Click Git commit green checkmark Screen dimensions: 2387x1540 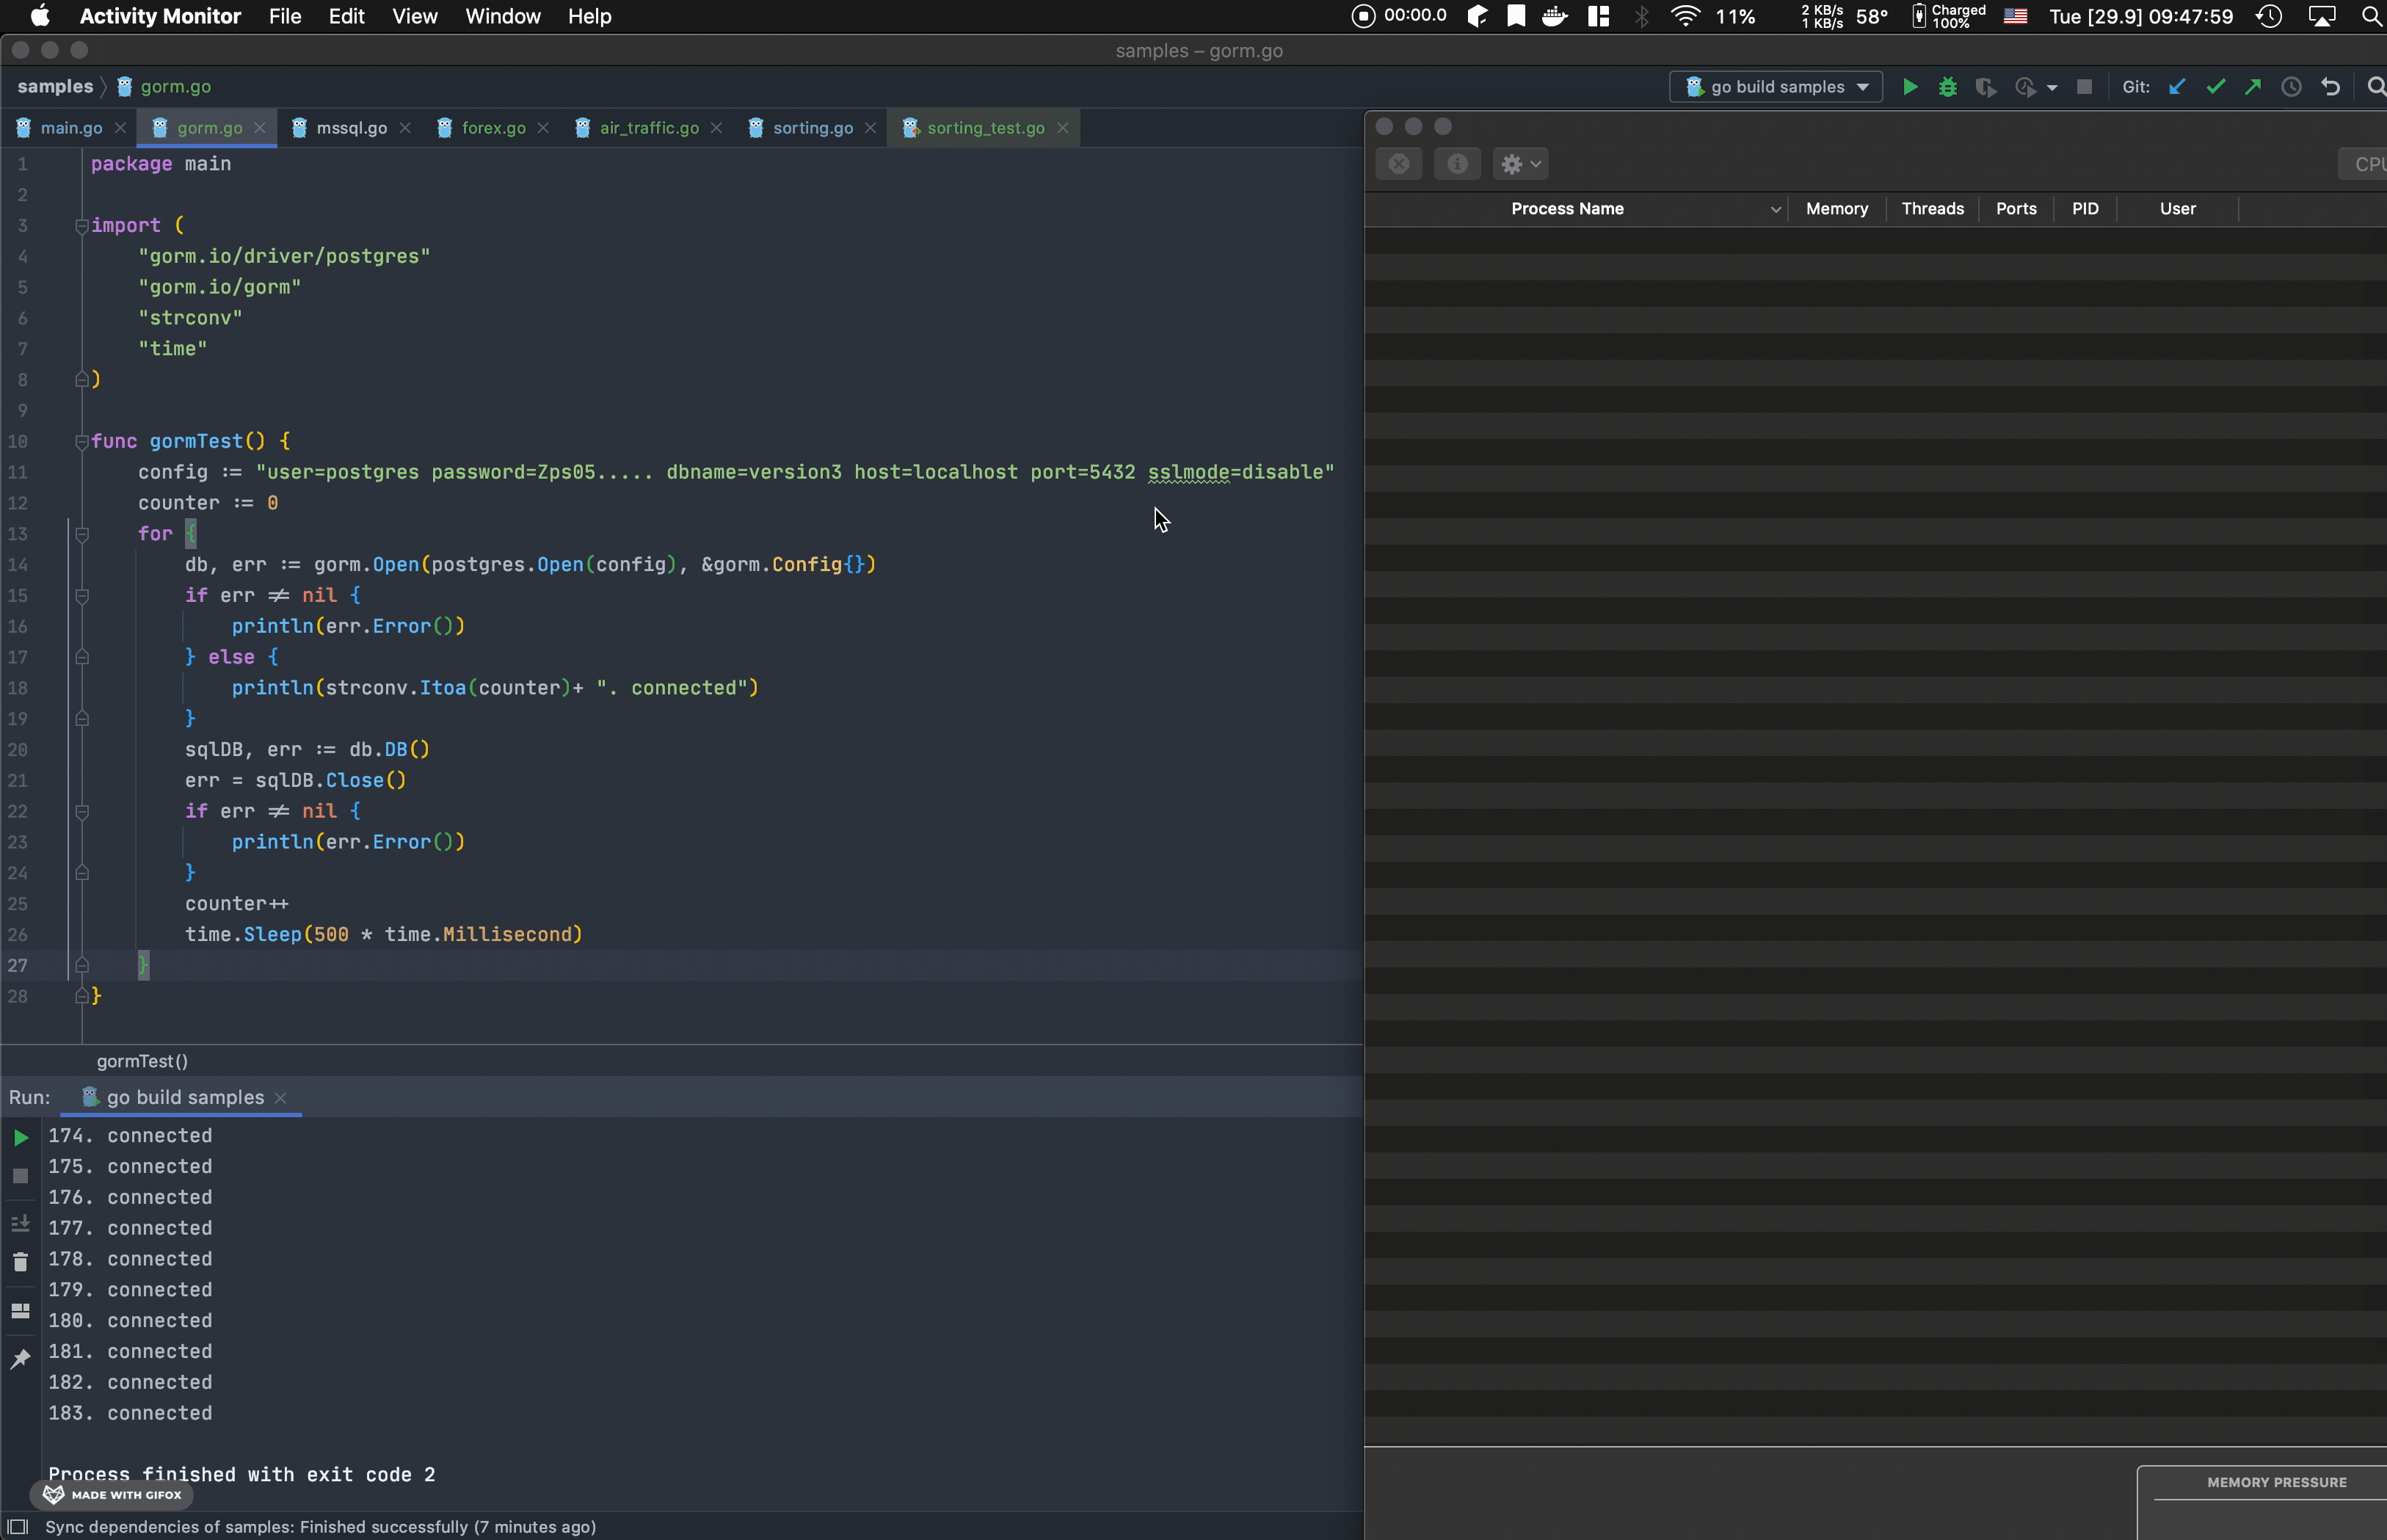coord(2215,87)
